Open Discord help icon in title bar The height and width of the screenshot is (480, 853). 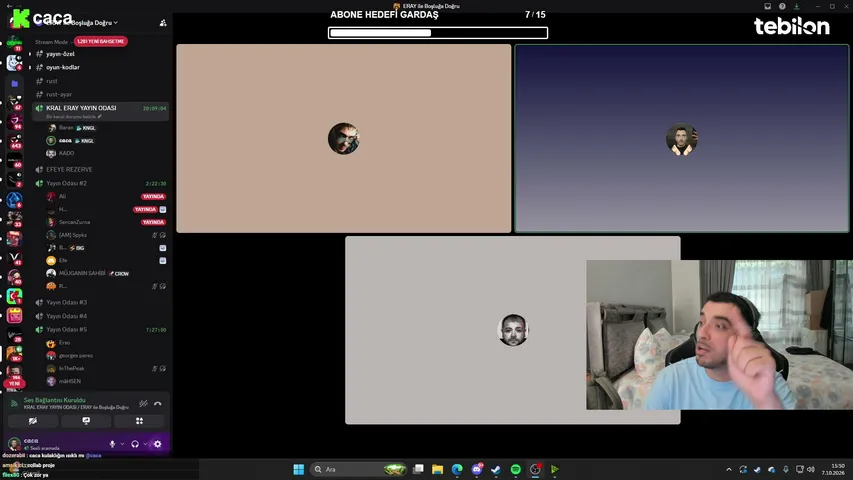point(782,6)
